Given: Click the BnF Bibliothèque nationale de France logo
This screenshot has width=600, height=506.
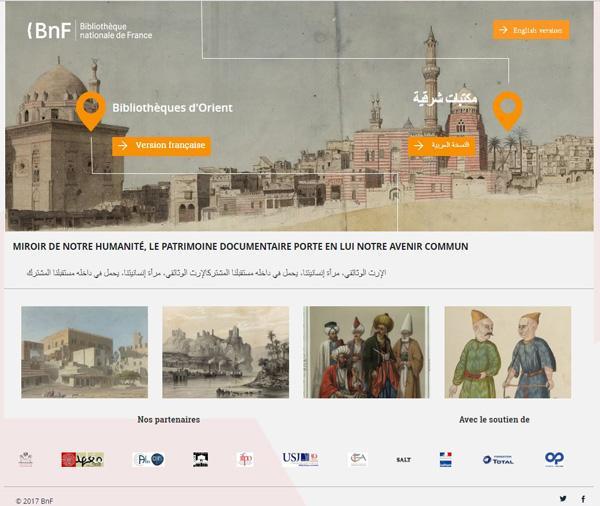Looking at the screenshot, I should coord(89,29).
